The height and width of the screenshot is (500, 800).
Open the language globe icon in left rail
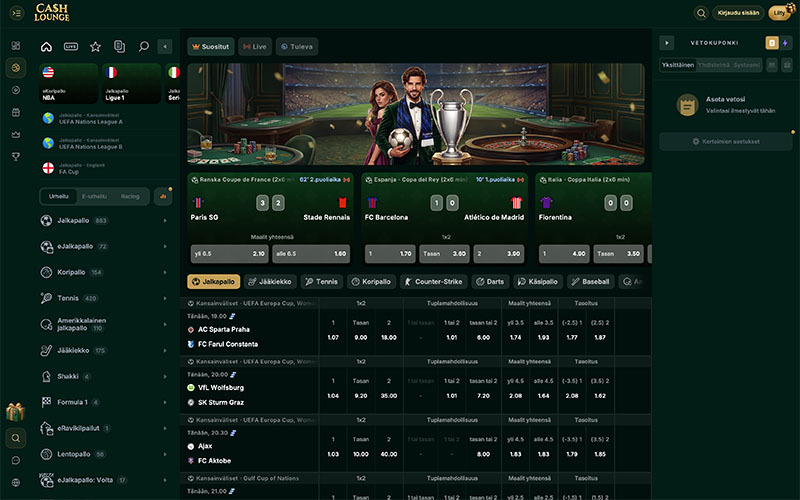click(x=16, y=482)
